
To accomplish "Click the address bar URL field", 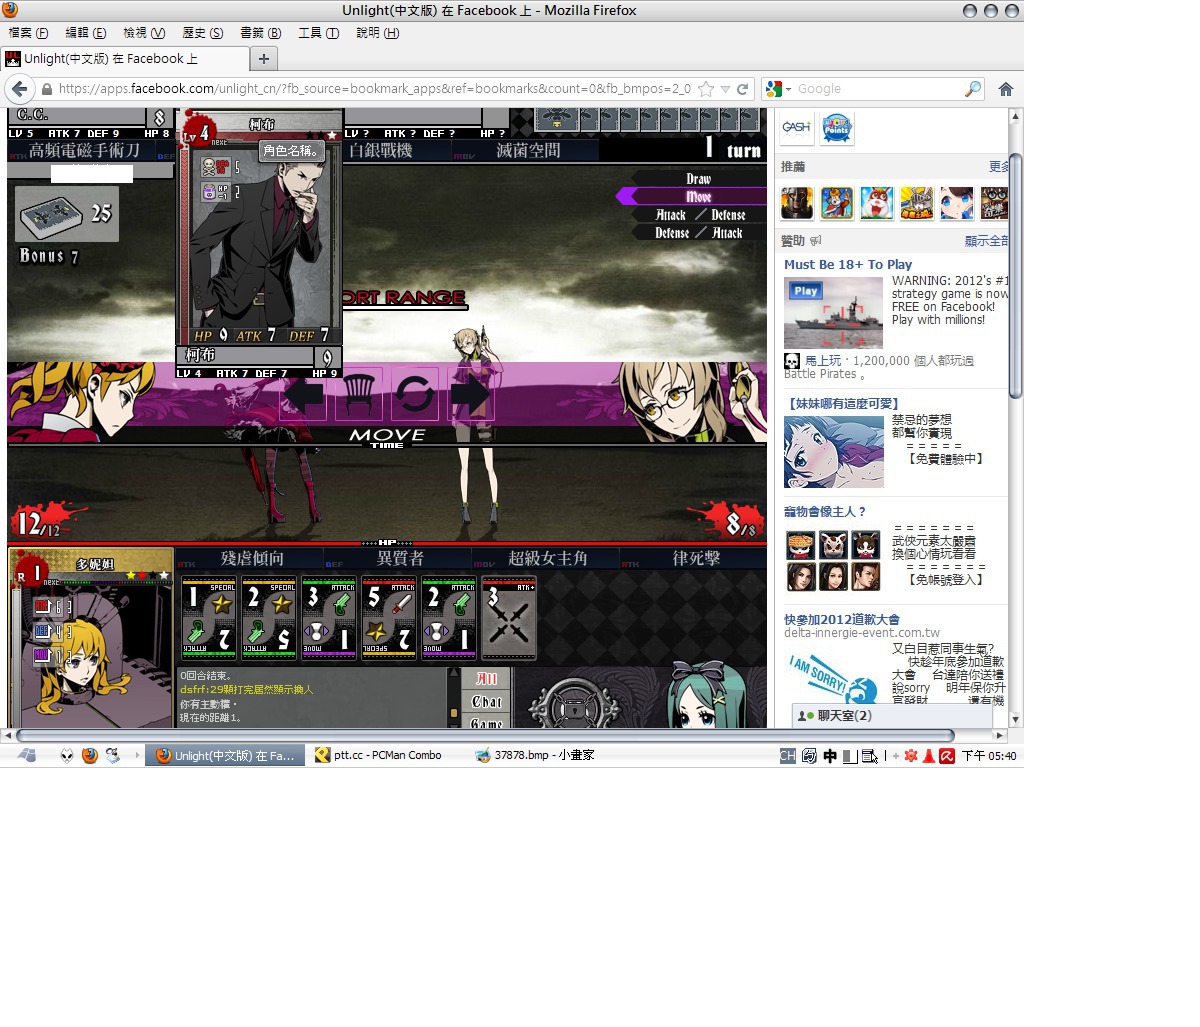I will [x=374, y=89].
